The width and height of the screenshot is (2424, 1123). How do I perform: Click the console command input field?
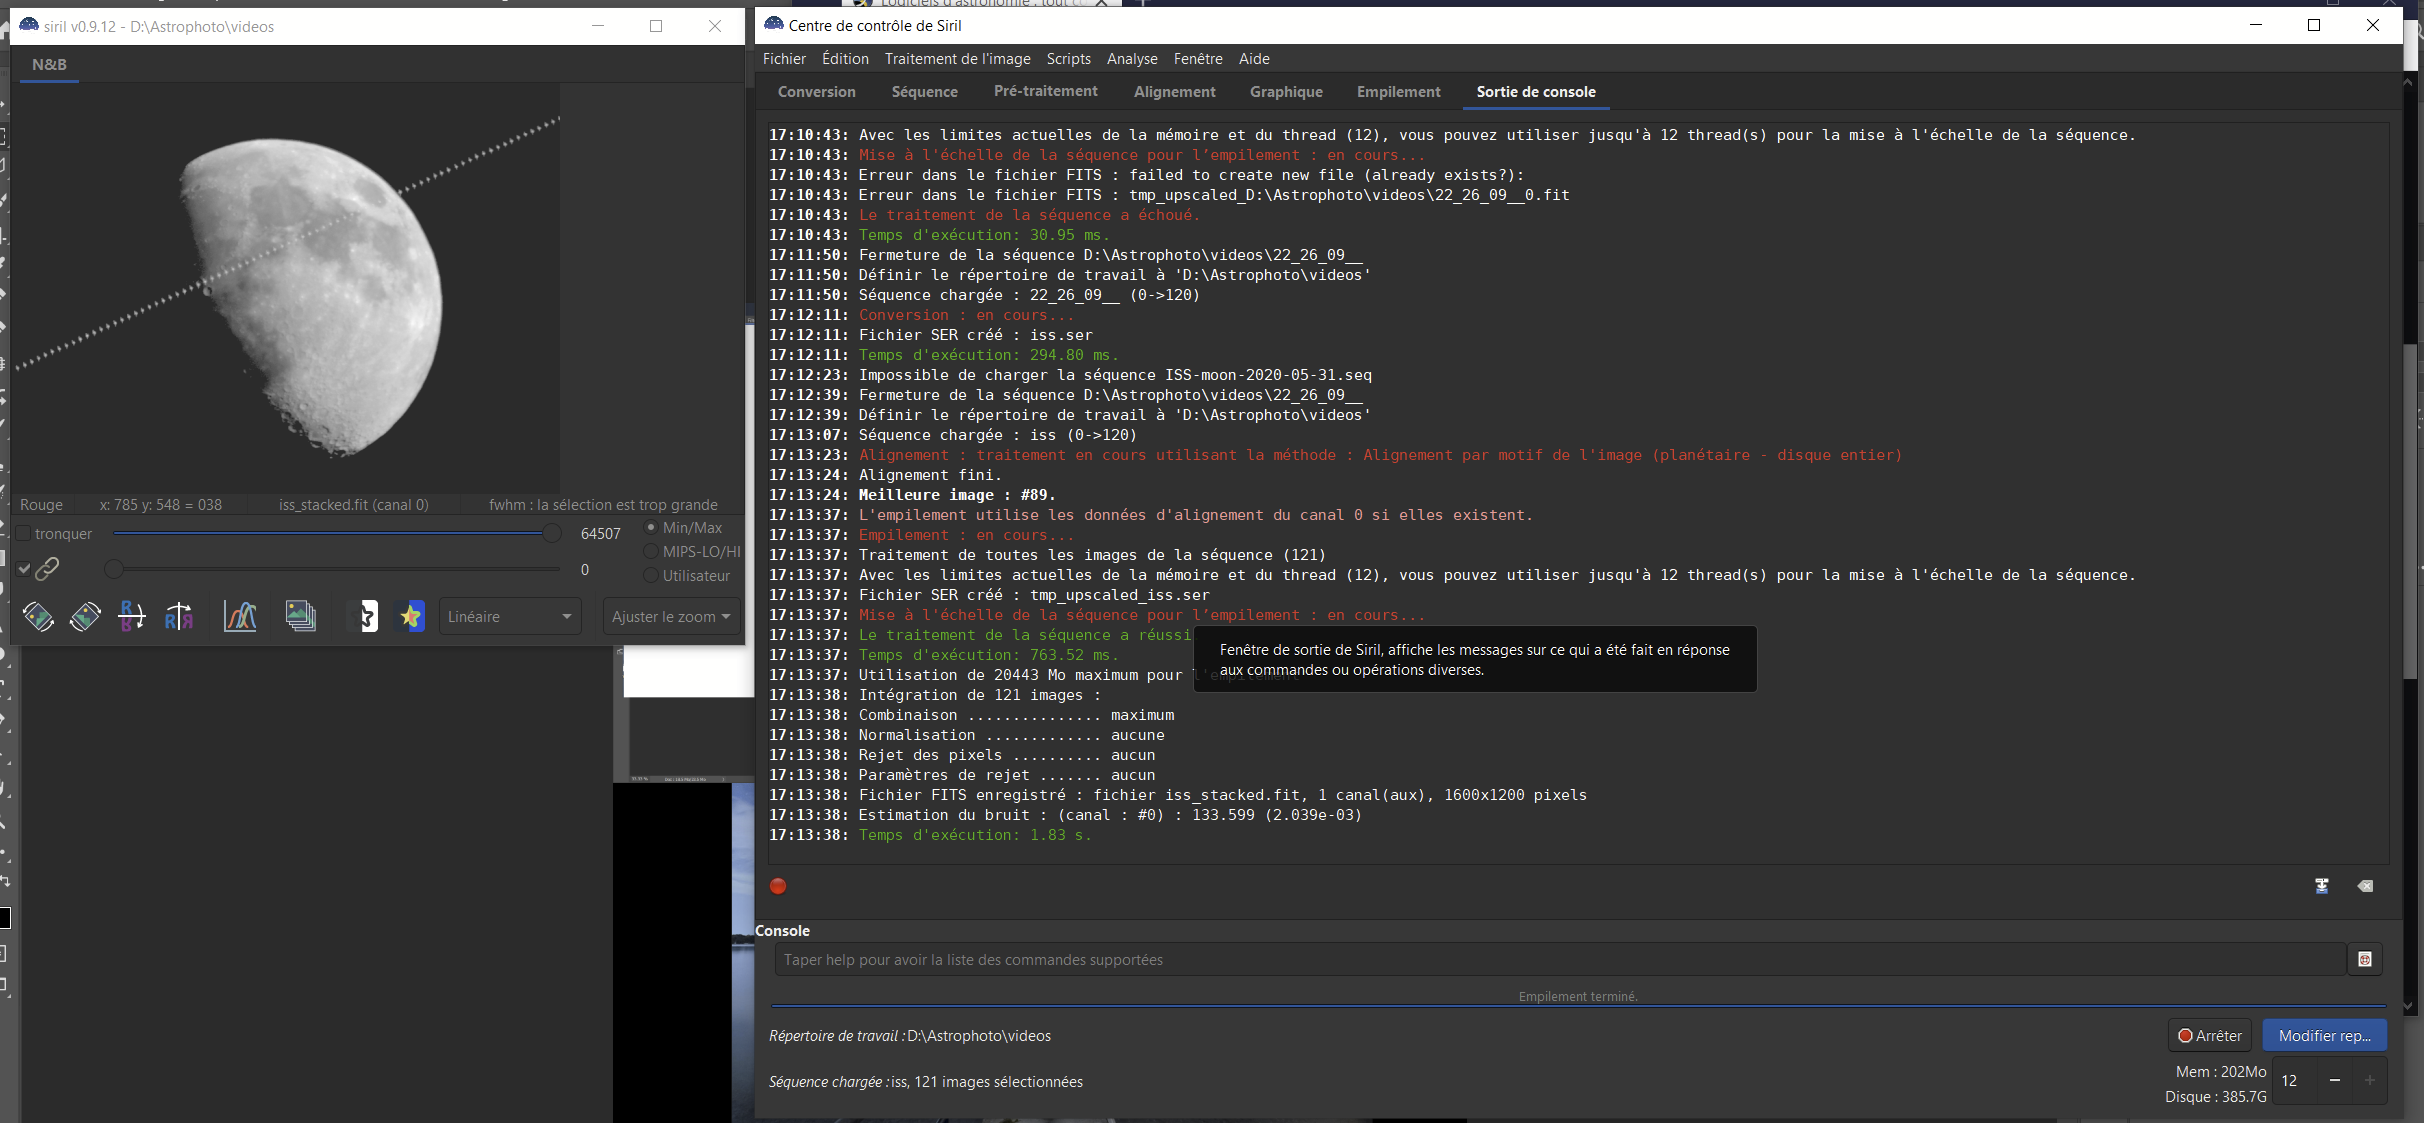(x=1560, y=960)
